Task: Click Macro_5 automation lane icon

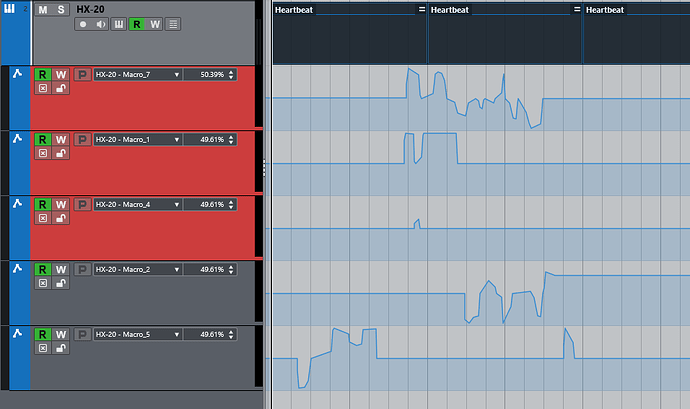Action: coord(17,333)
